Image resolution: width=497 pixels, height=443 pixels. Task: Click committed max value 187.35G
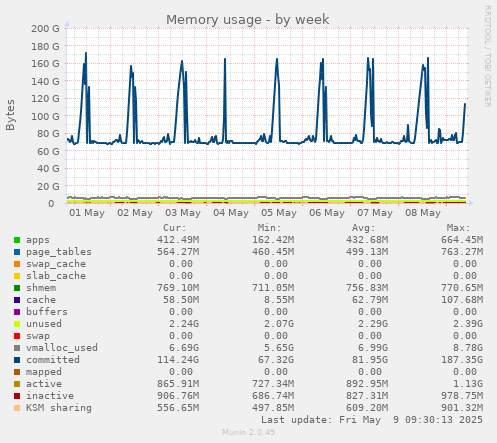462,360
